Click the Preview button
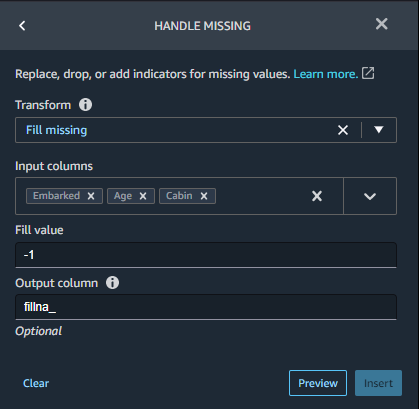This screenshot has width=419, height=409. tap(318, 383)
